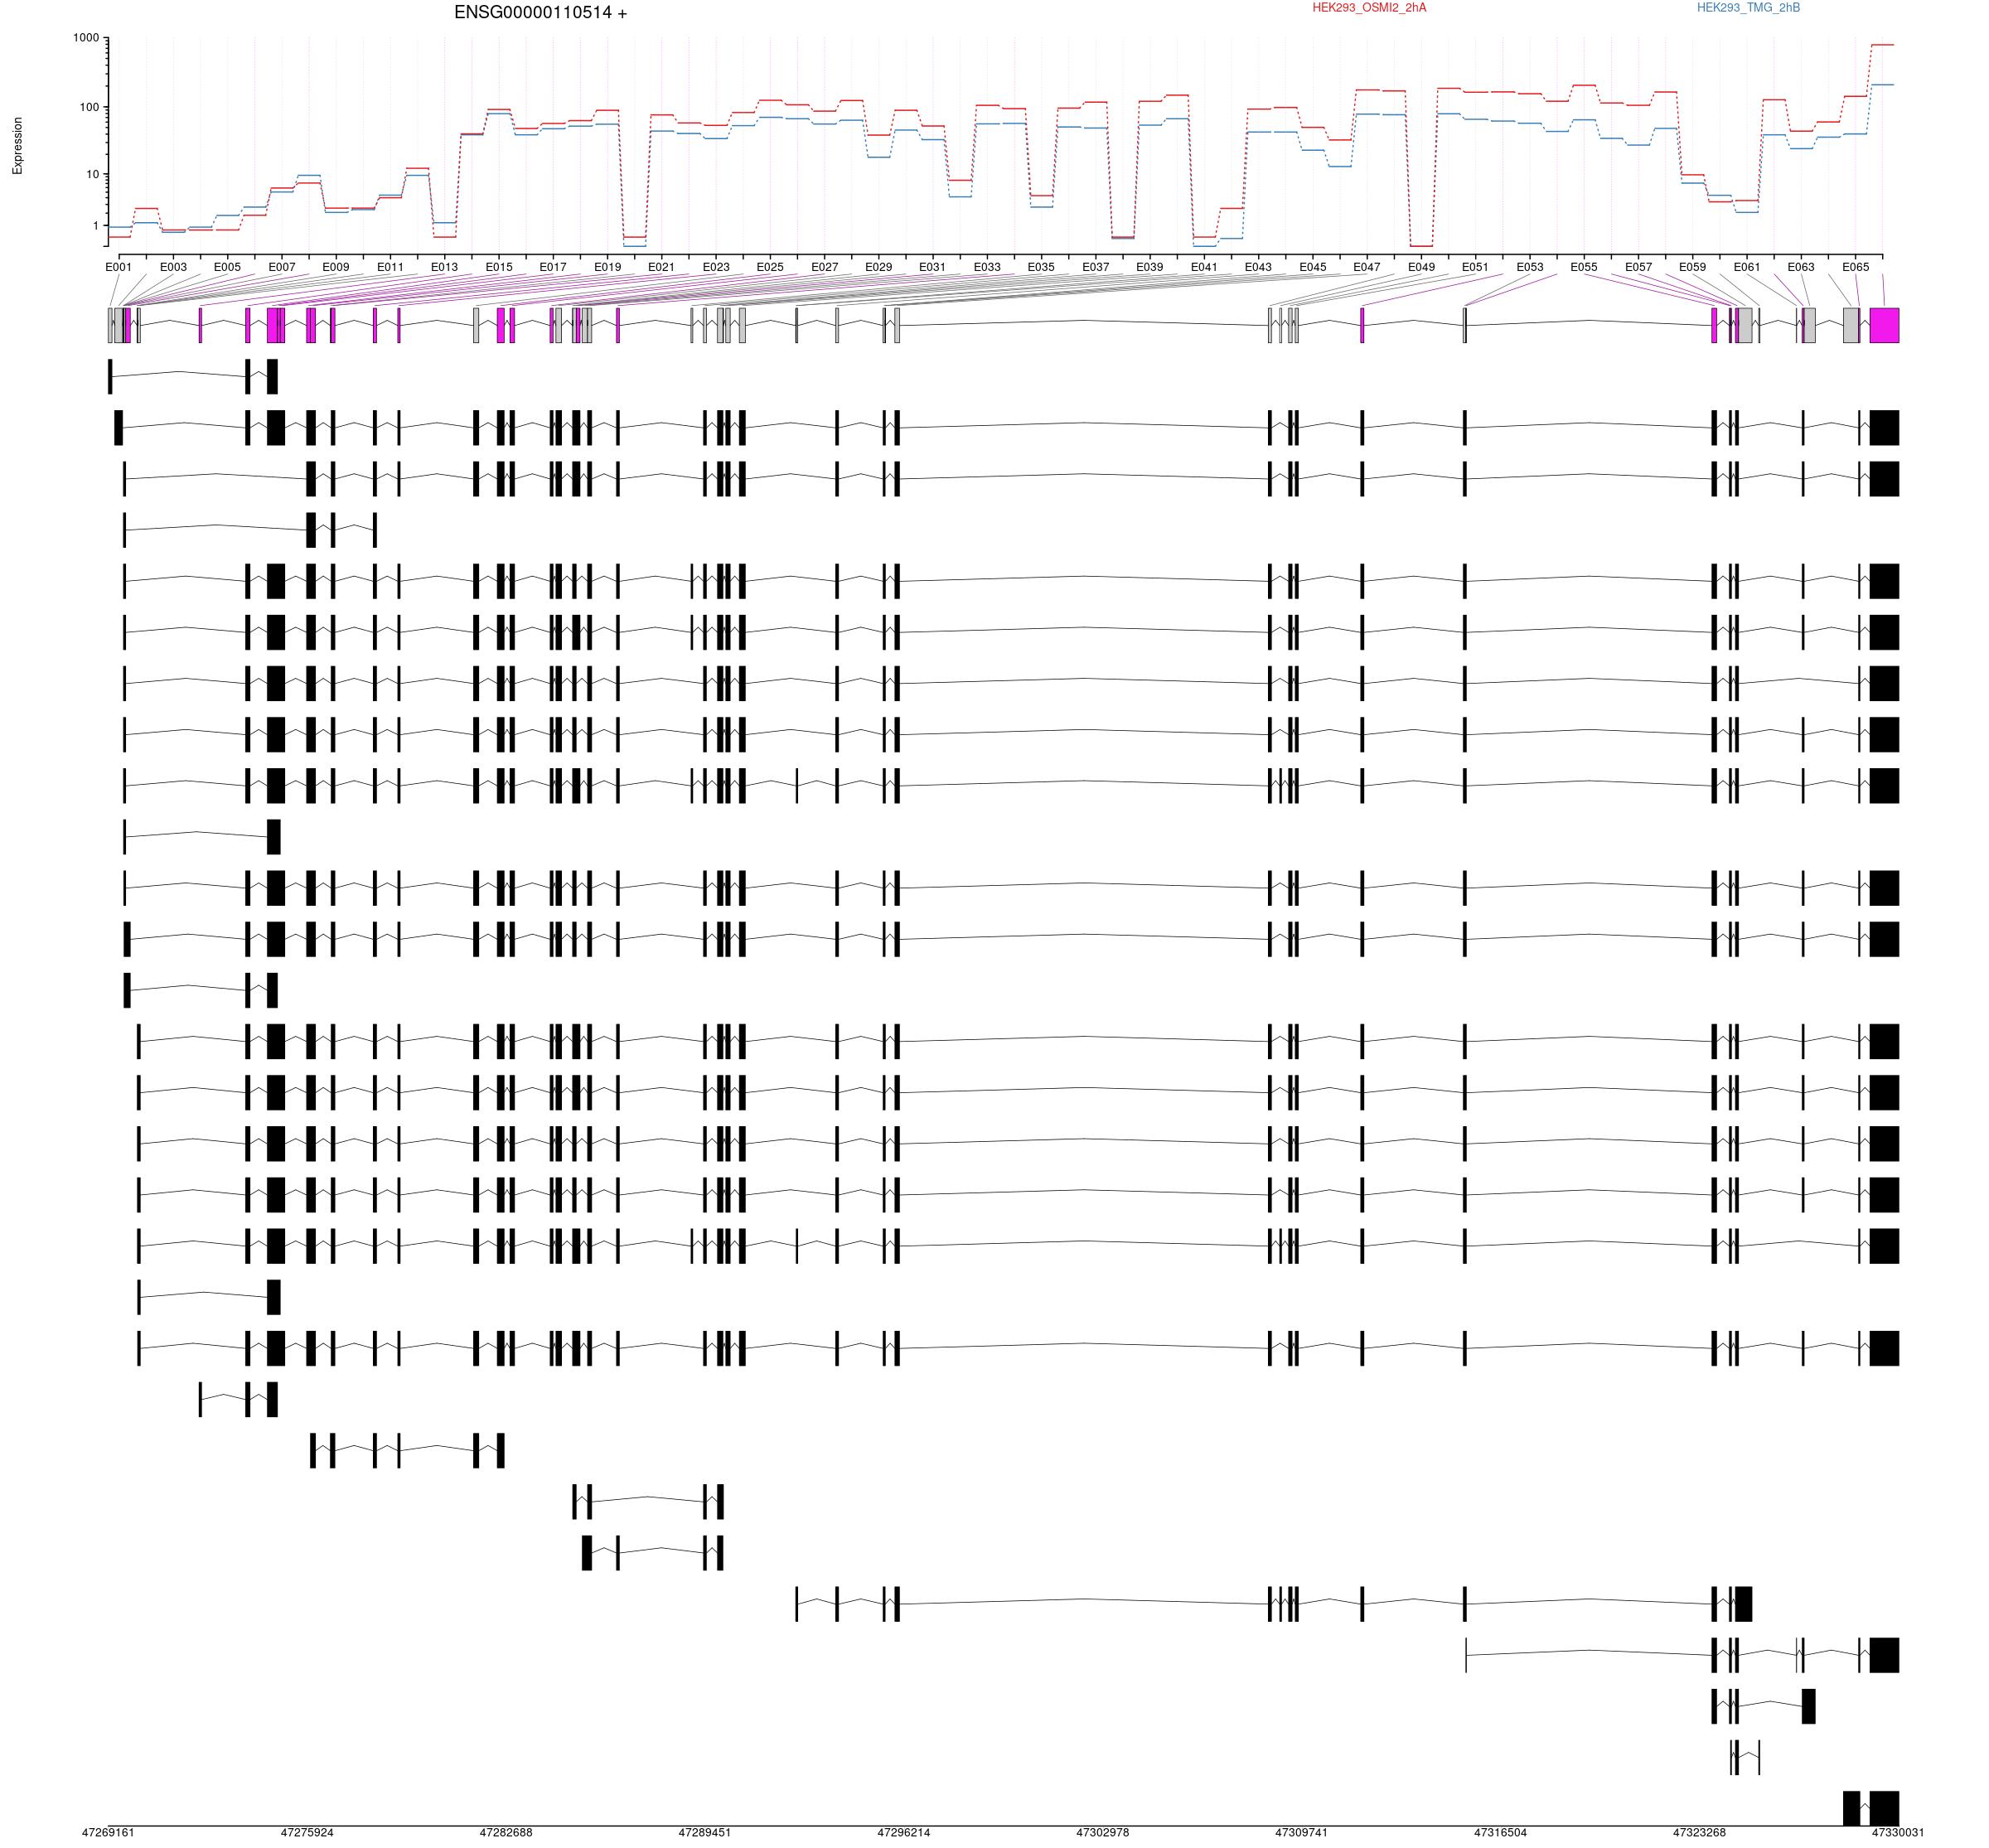Choose exon label E045
Image resolution: width=1989 pixels, height=1848 pixels.
[1313, 267]
